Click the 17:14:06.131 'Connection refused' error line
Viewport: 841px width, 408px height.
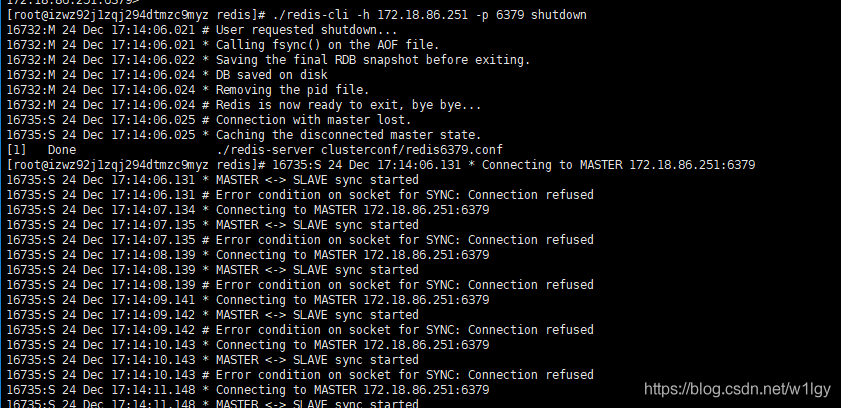coord(300,195)
